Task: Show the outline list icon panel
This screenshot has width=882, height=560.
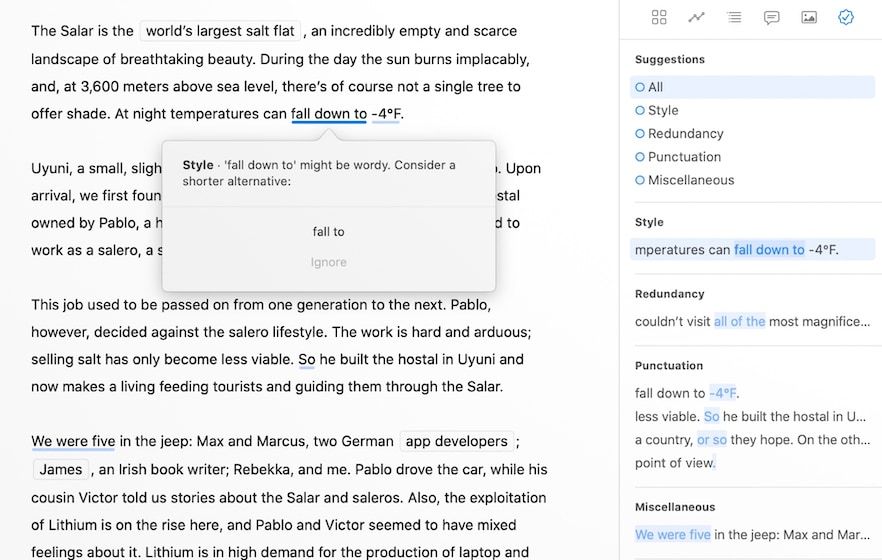Action: point(734,17)
